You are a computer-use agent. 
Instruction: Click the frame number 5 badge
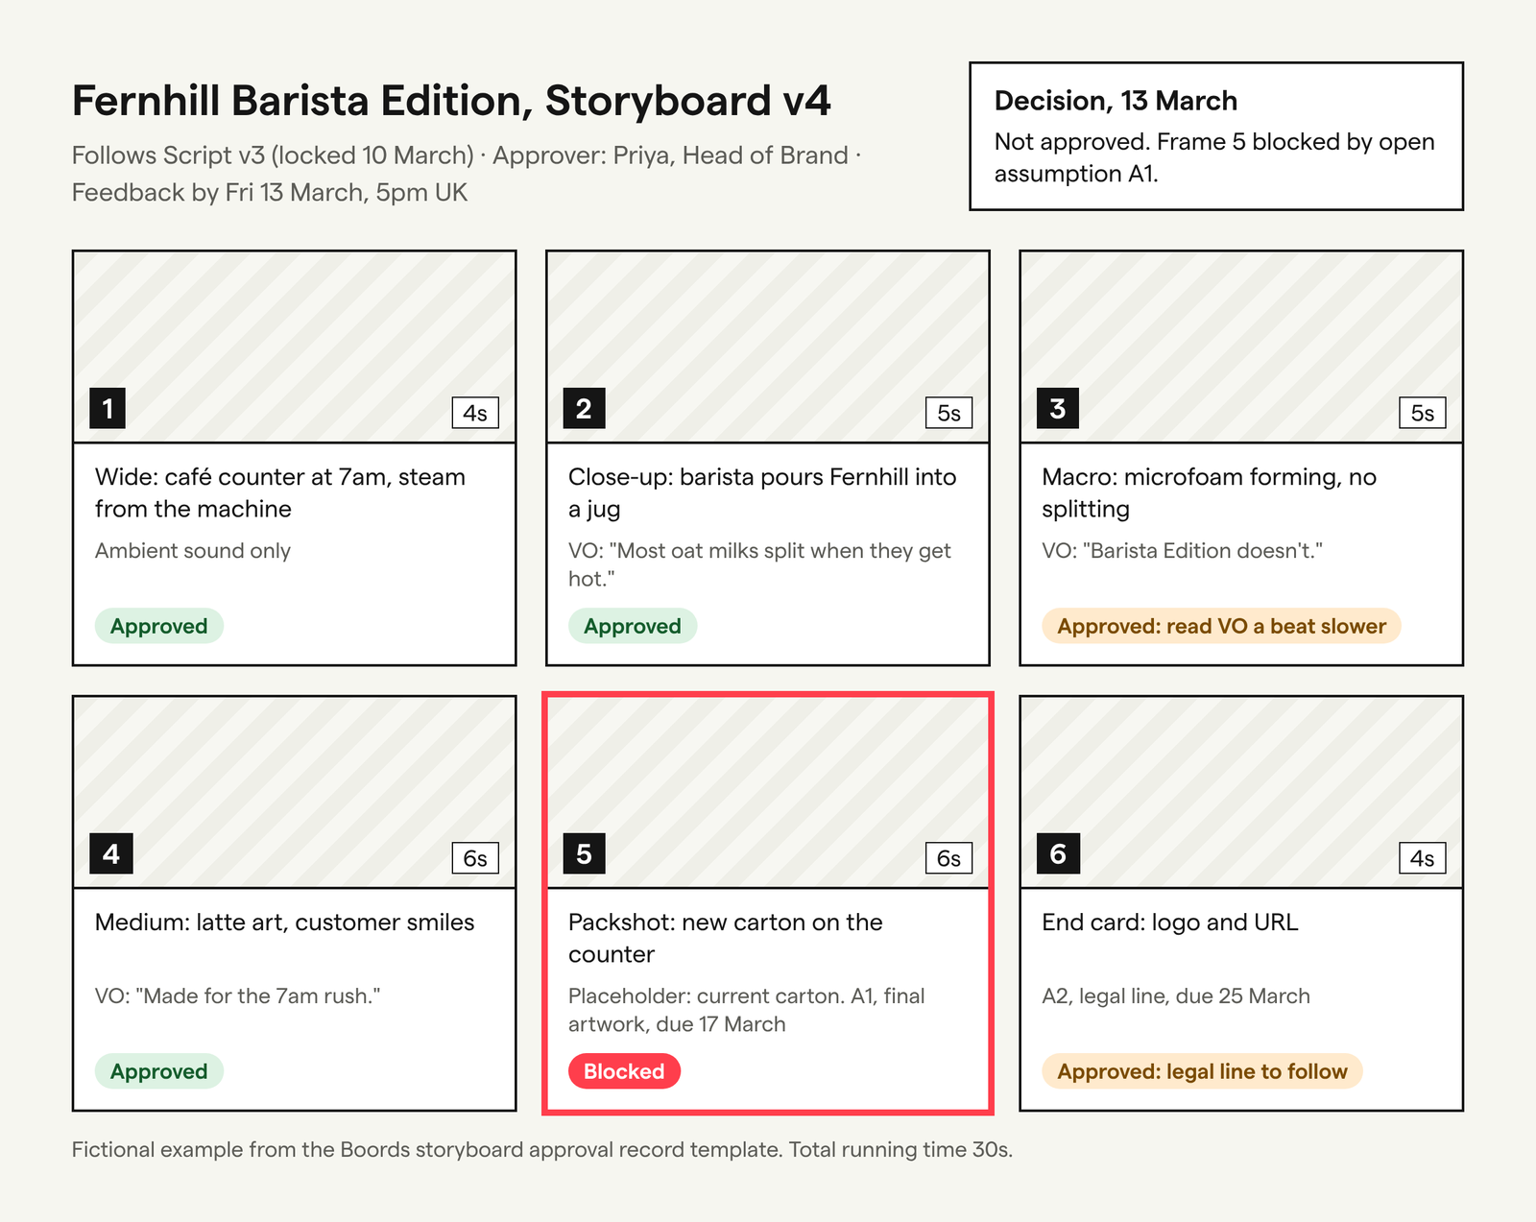[x=584, y=854]
